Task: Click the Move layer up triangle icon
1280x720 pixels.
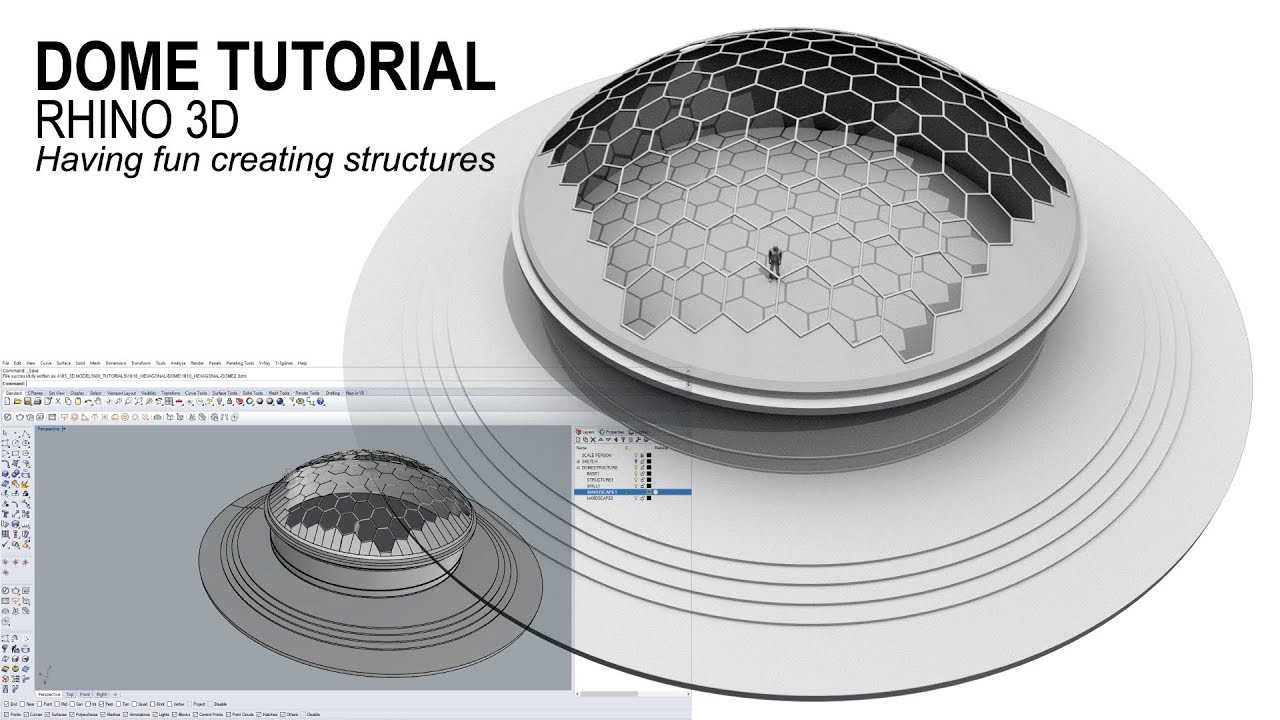Action: pos(601,439)
